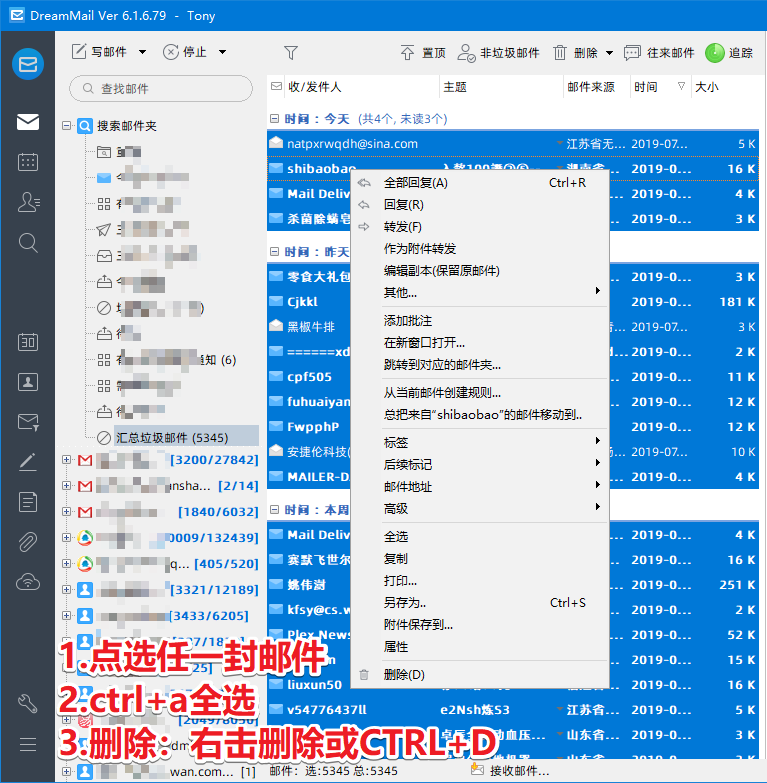The width and height of the screenshot is (767, 783).
Task: Expand account with count [3321/12189]
Action: 66,589
